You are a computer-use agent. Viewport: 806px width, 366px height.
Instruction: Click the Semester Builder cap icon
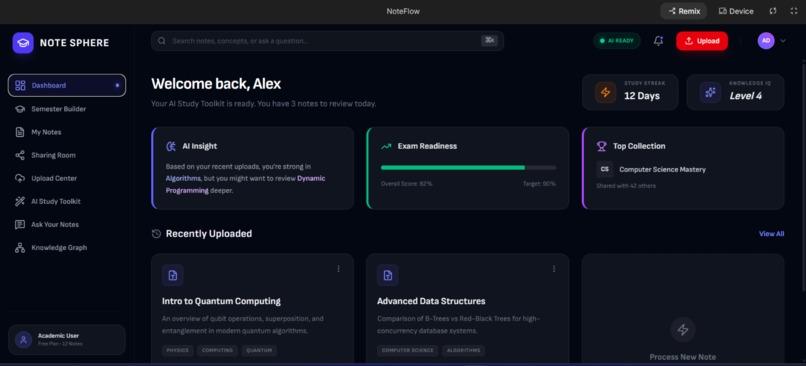[20, 109]
